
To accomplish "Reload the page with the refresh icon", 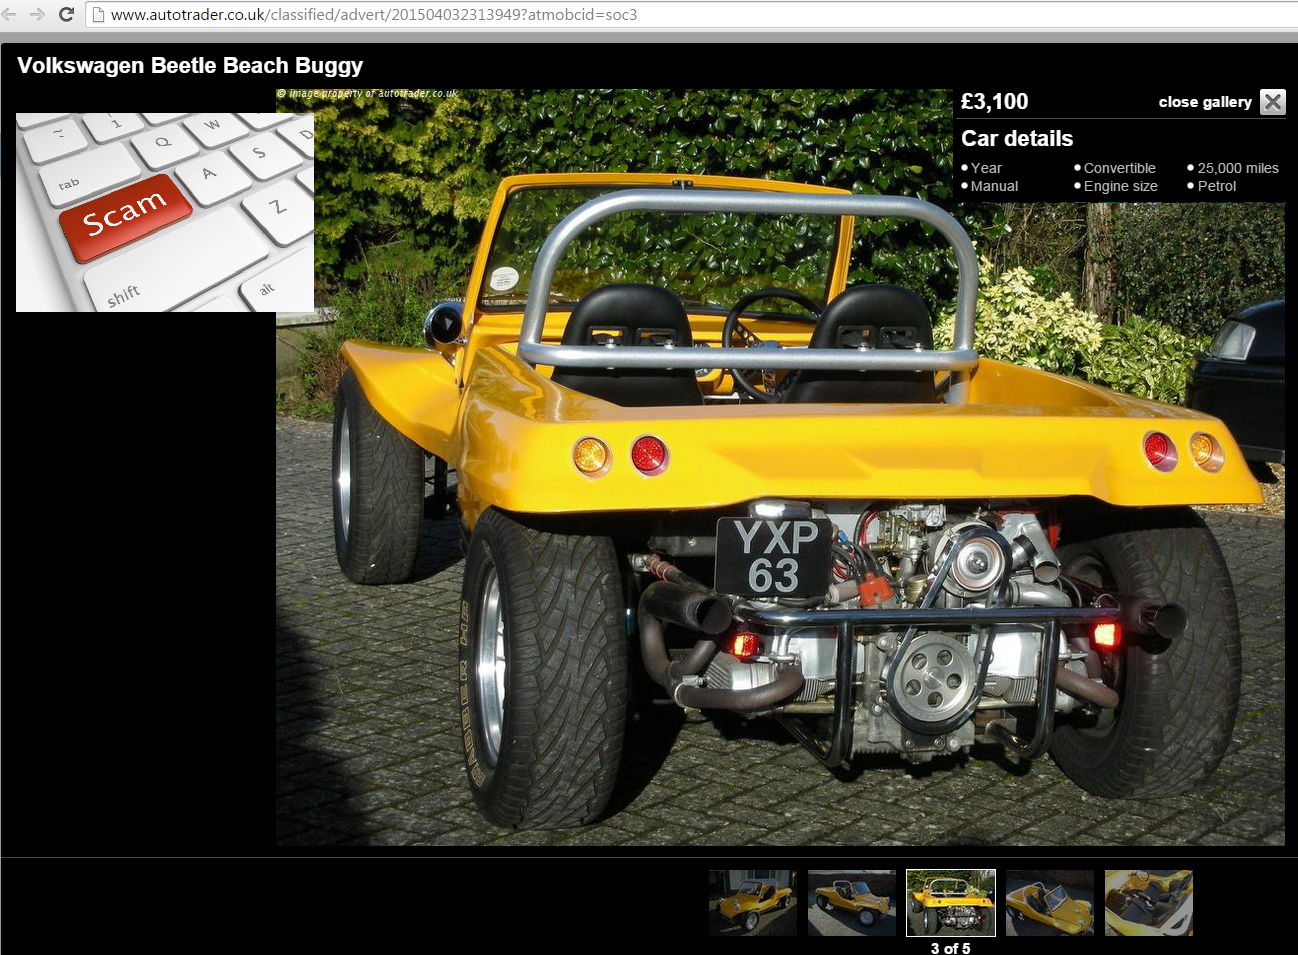I will pos(66,14).
